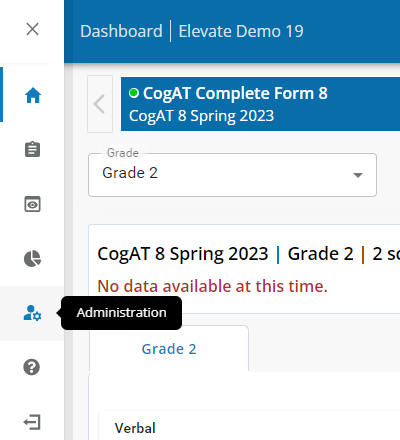Click the green status dot
Screen dimensions: 400x440
[134, 93]
